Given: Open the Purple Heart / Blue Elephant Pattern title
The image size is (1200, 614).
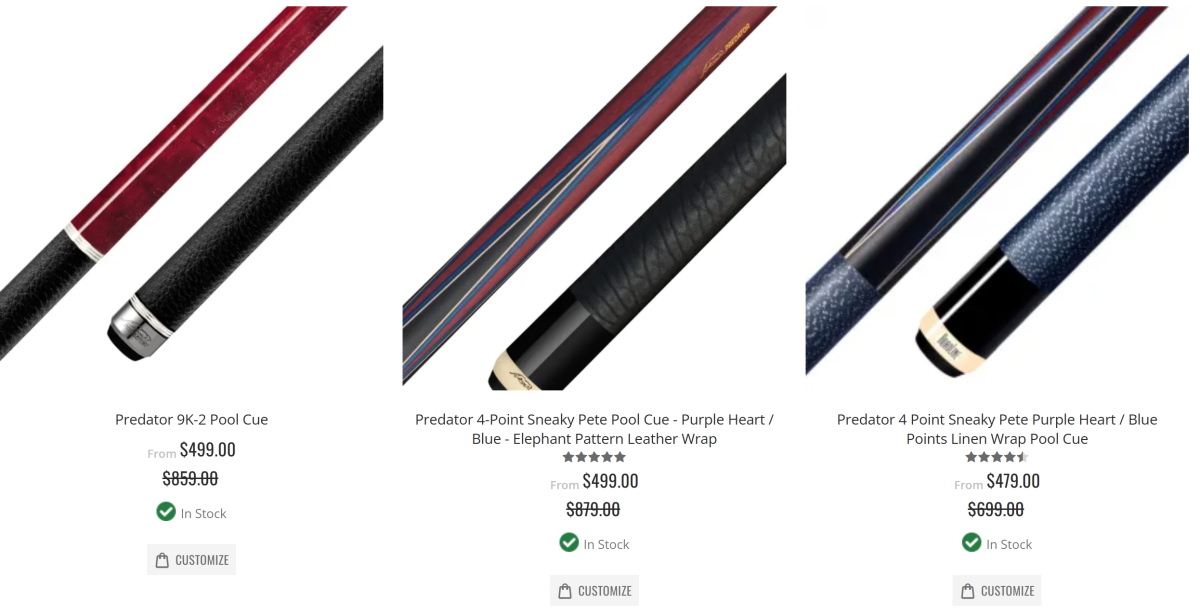Looking at the screenshot, I should click(x=594, y=429).
